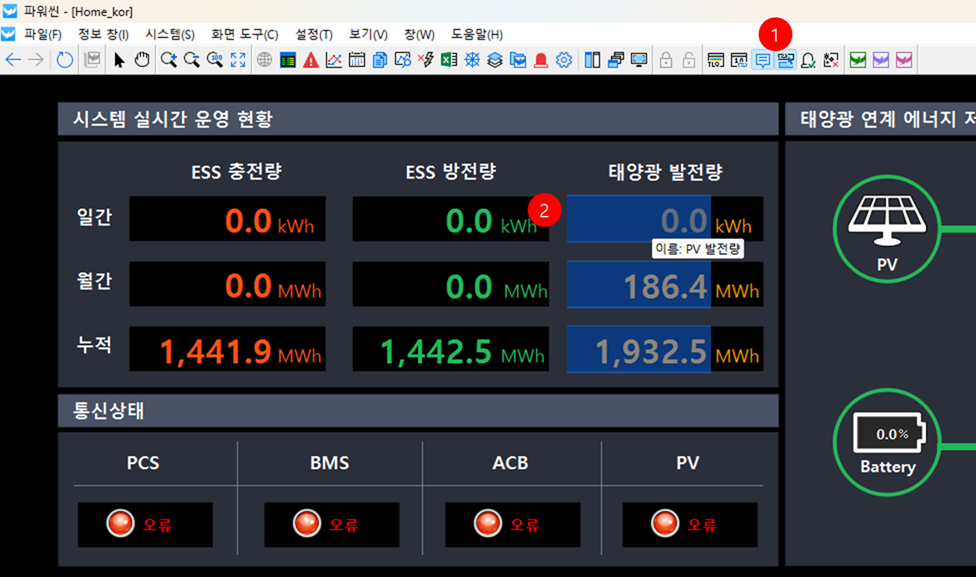Click the red alarm bell icon
976x577 pixels.
(541, 60)
